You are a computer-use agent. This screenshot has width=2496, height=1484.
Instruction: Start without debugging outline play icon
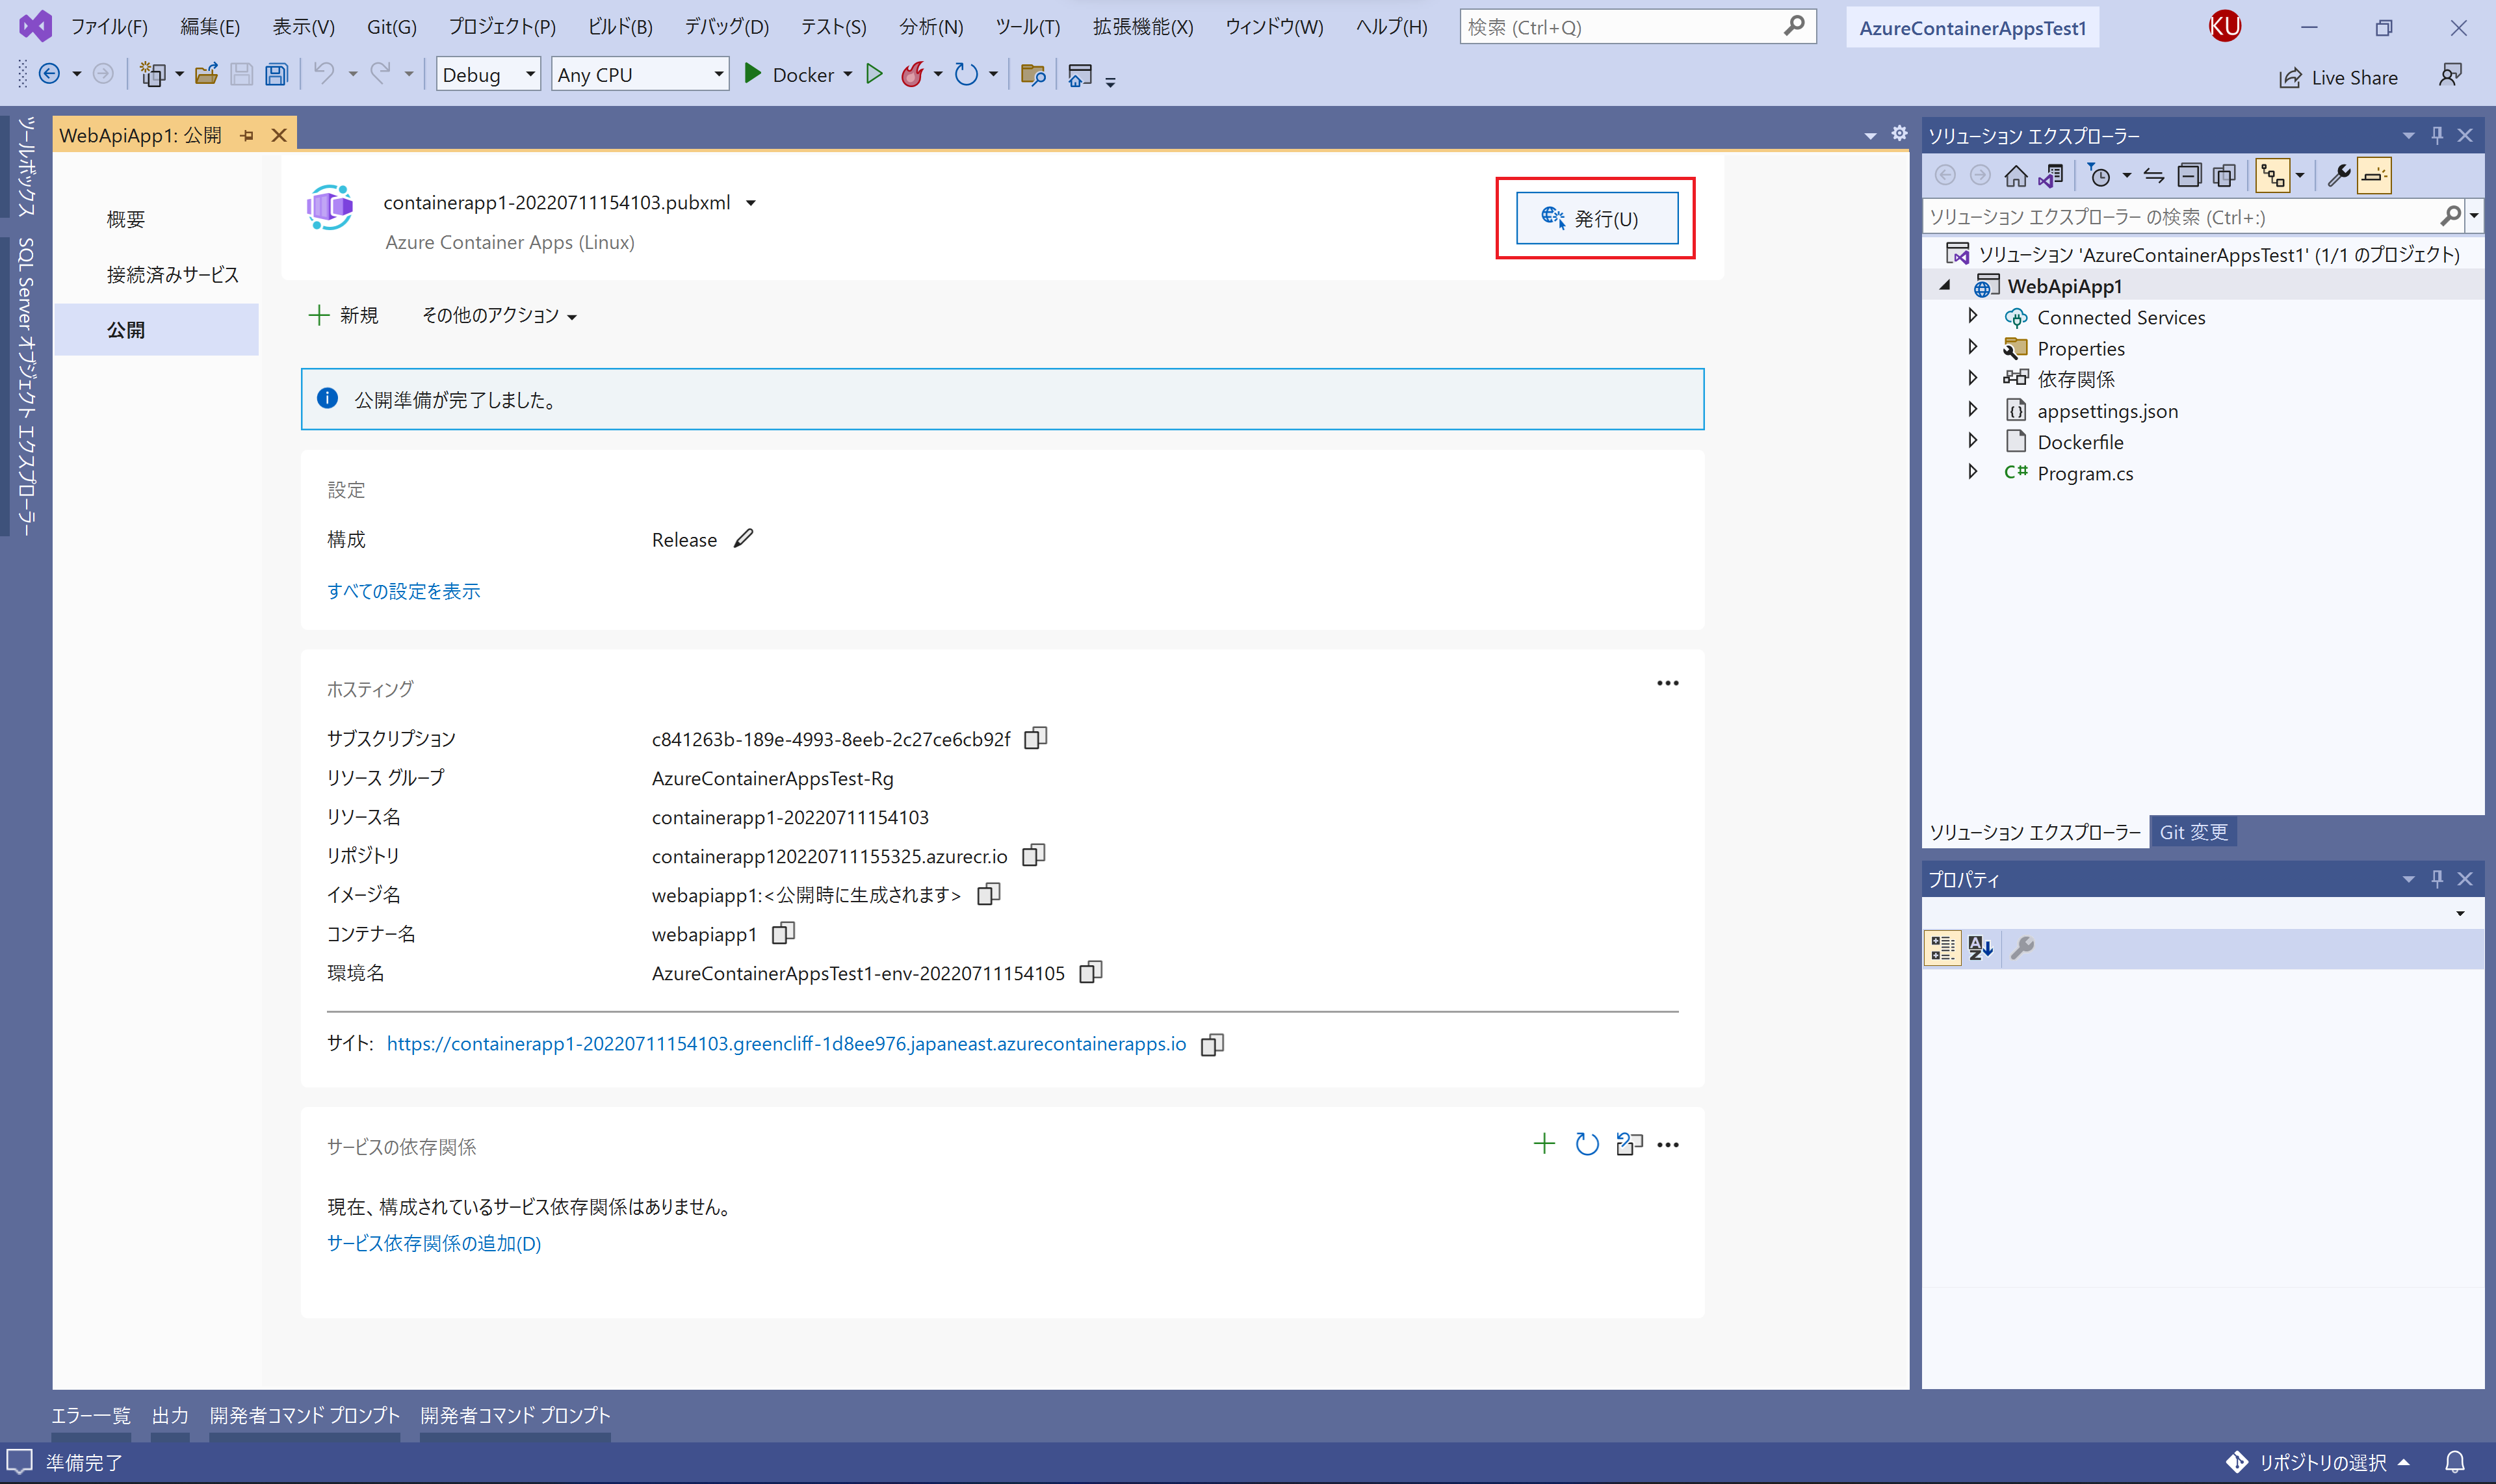coord(874,74)
